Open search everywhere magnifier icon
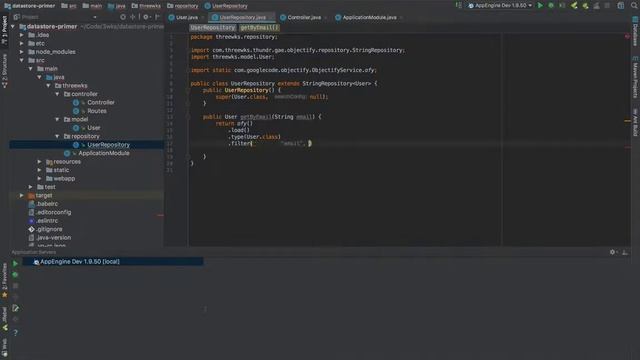 click(634, 6)
